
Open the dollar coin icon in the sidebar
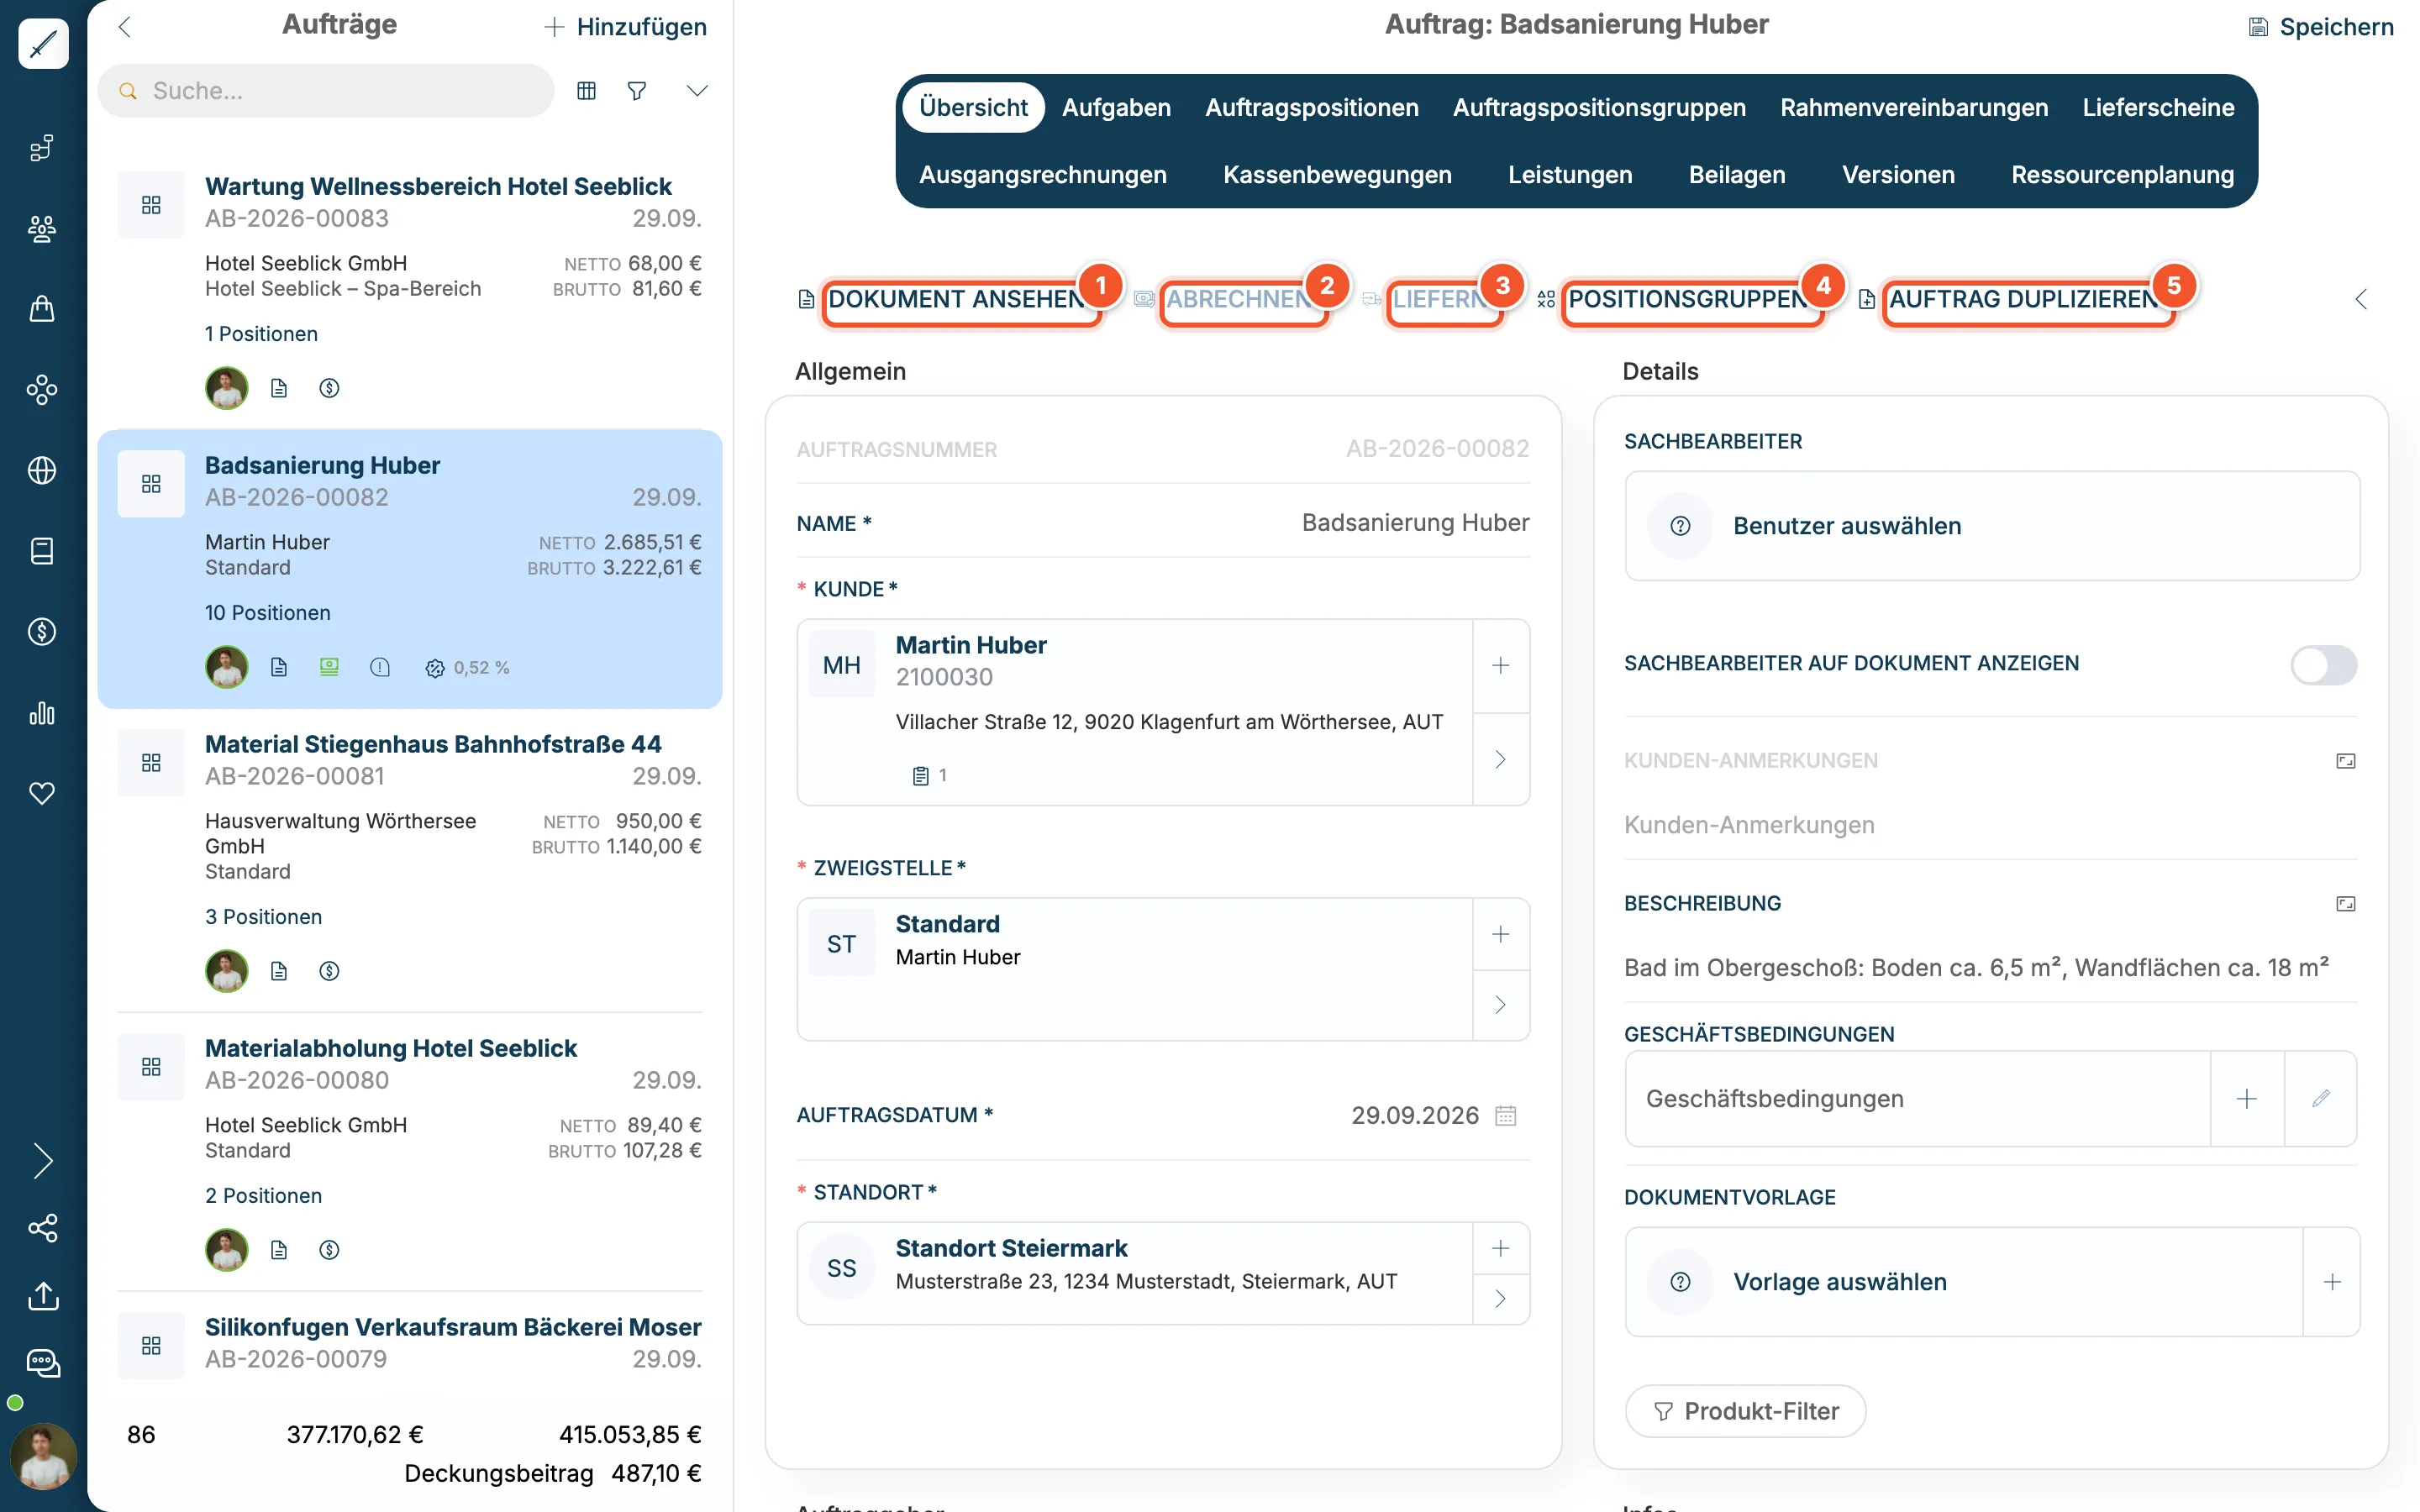pos(42,631)
